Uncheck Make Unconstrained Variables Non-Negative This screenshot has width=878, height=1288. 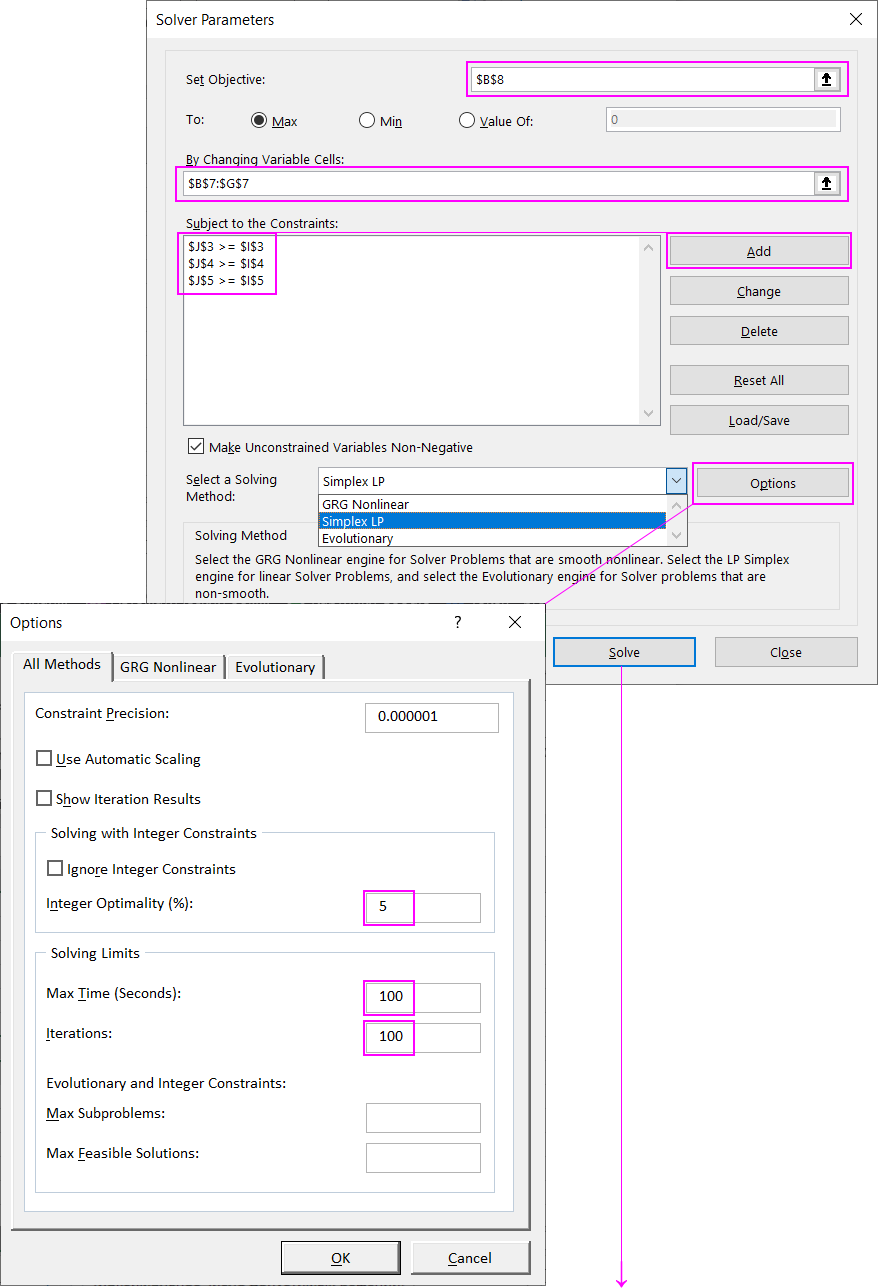(x=196, y=445)
